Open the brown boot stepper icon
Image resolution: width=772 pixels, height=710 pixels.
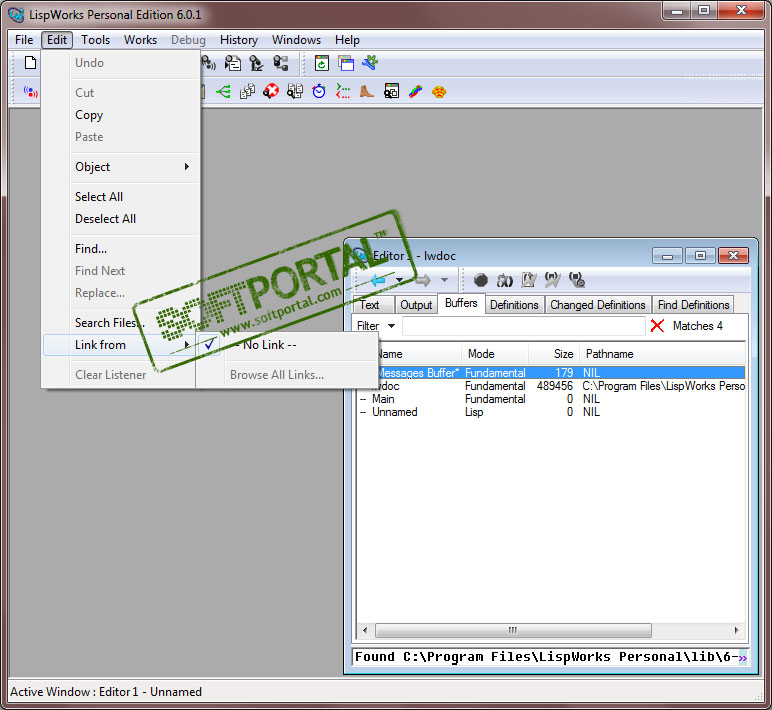click(367, 91)
